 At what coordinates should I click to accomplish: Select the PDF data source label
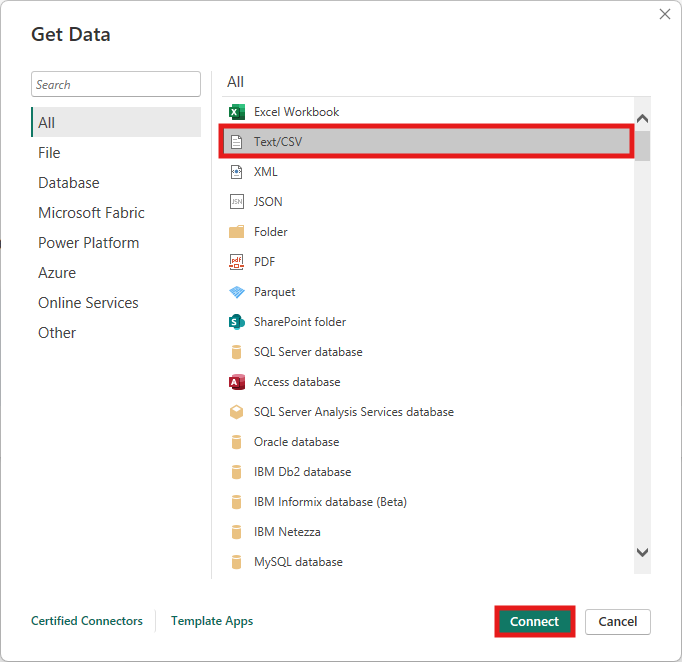coord(264,262)
